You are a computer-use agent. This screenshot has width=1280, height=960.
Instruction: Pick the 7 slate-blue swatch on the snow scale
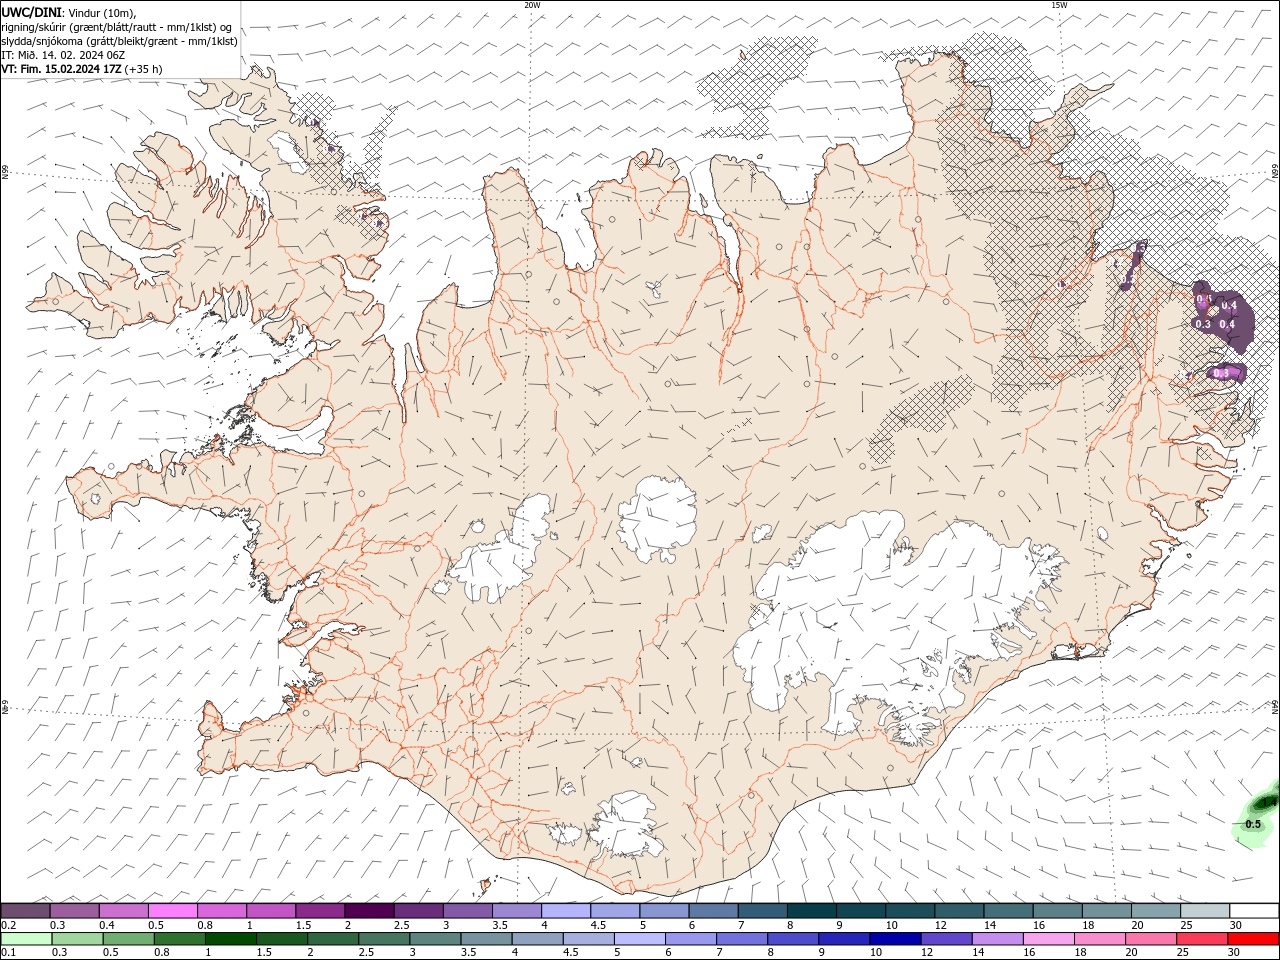(761, 911)
